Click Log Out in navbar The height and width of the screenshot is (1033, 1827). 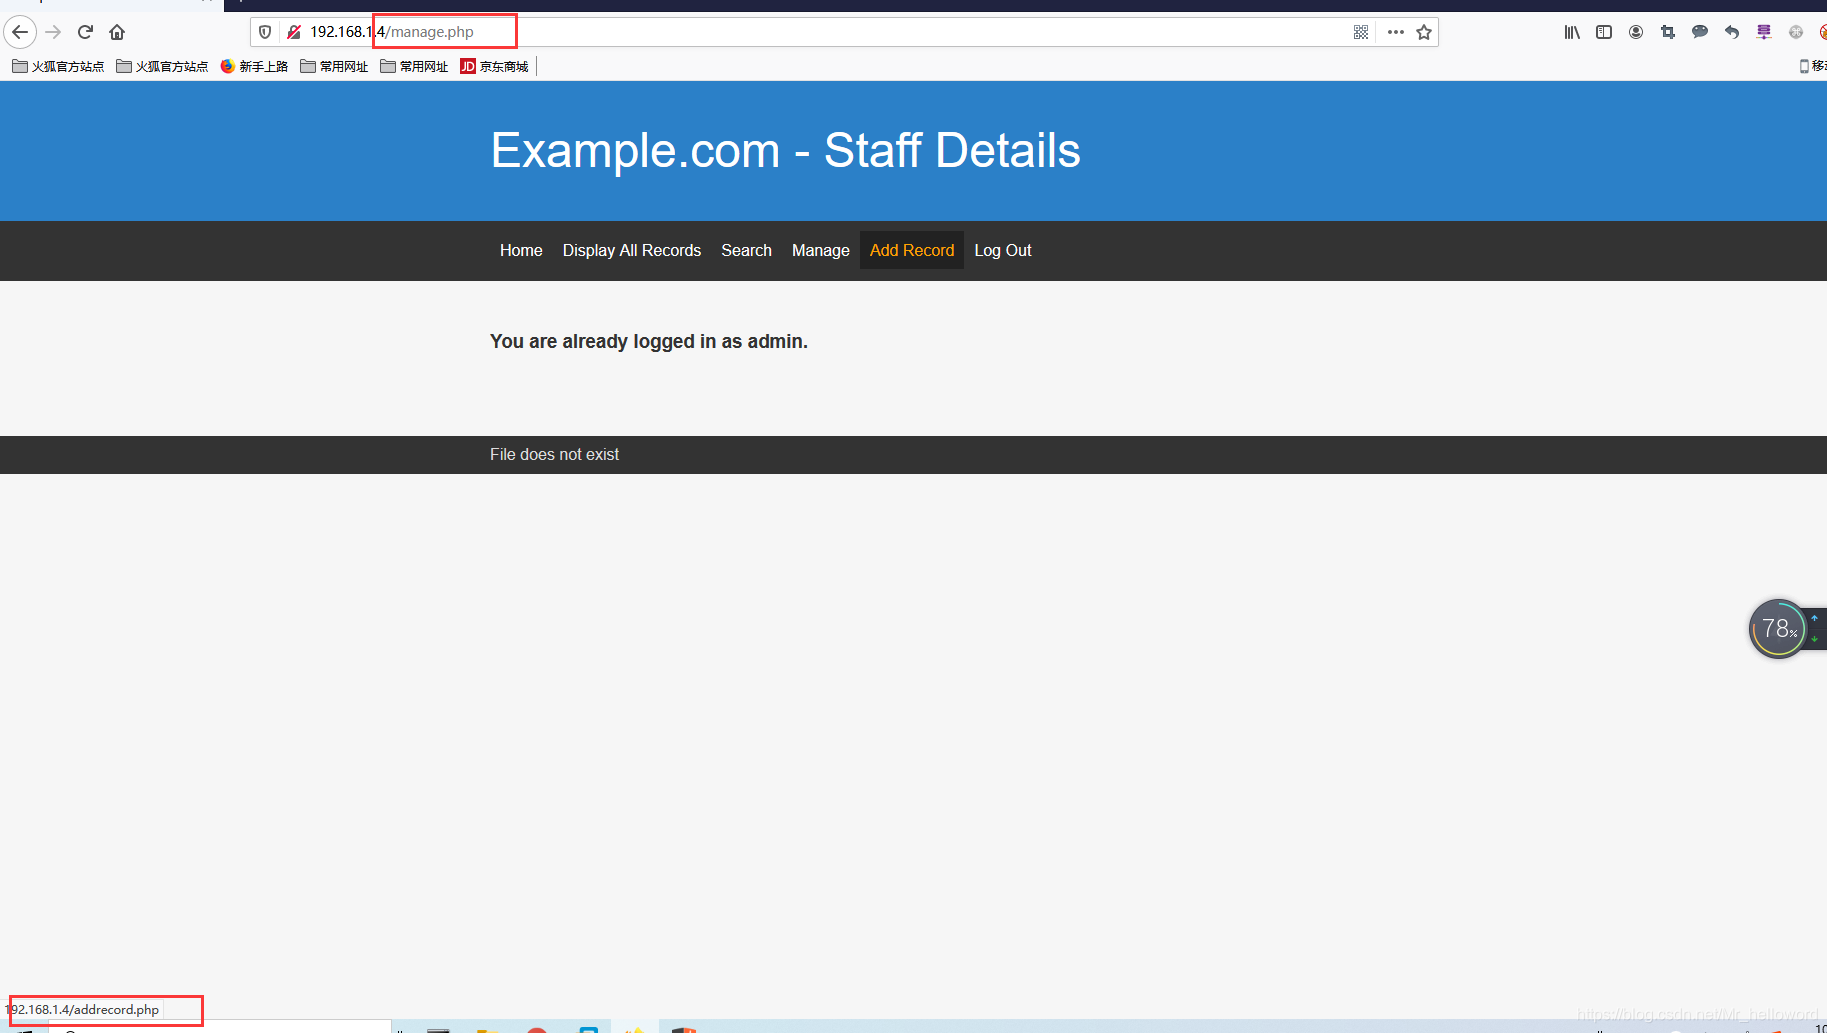pos(1003,250)
